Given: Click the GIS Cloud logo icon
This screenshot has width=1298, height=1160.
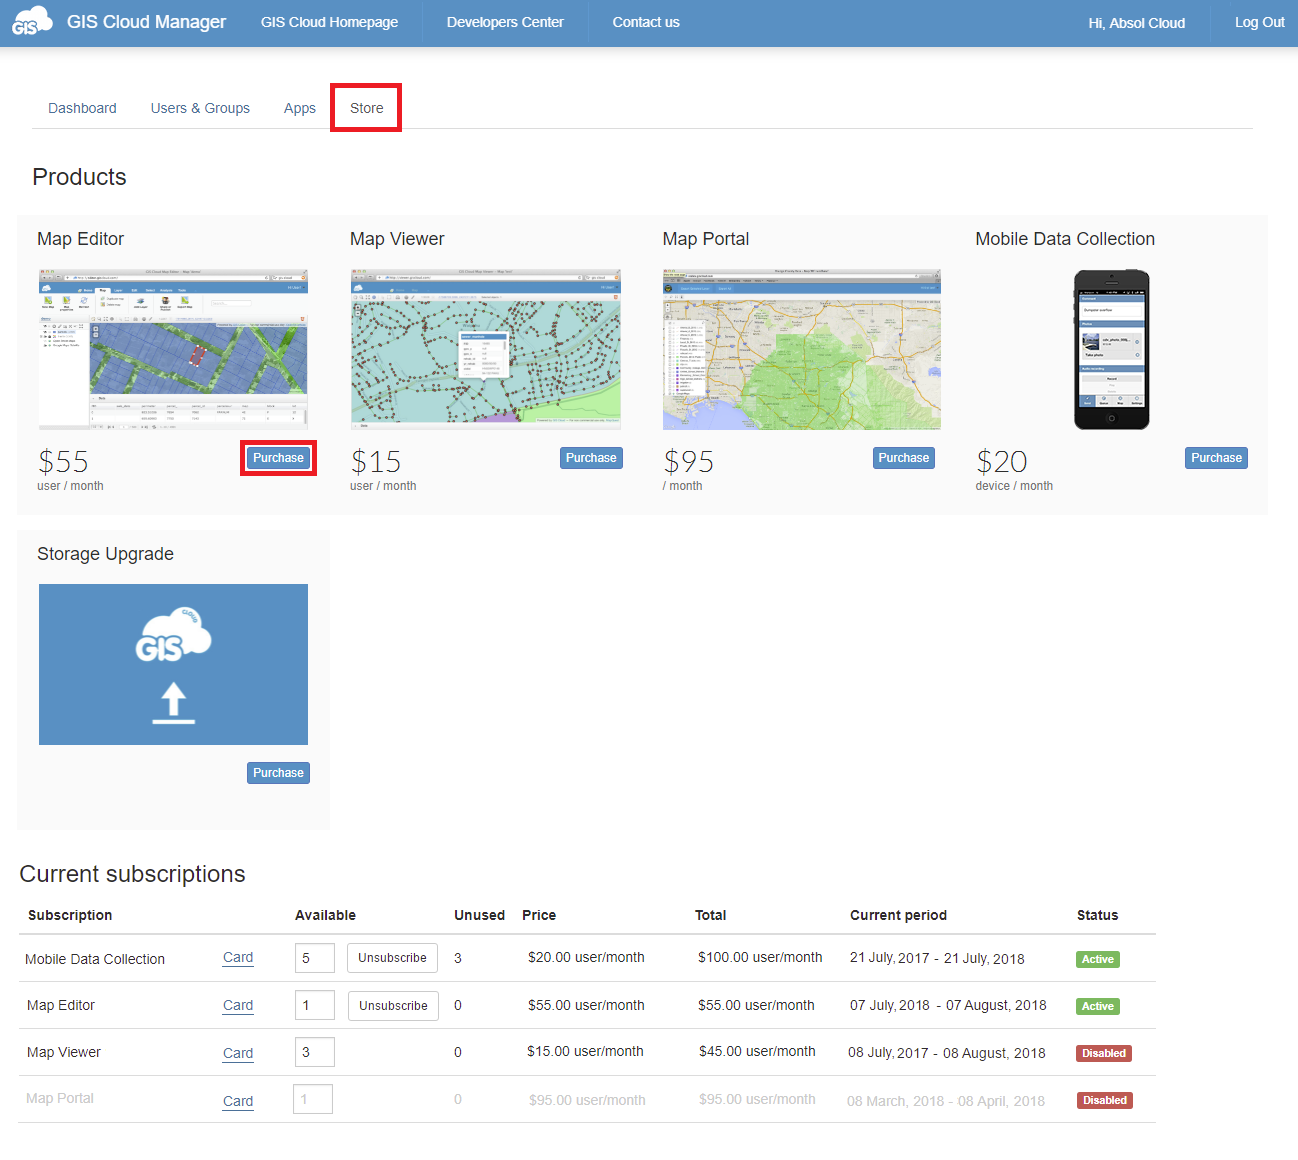Looking at the screenshot, I should click(x=32, y=21).
